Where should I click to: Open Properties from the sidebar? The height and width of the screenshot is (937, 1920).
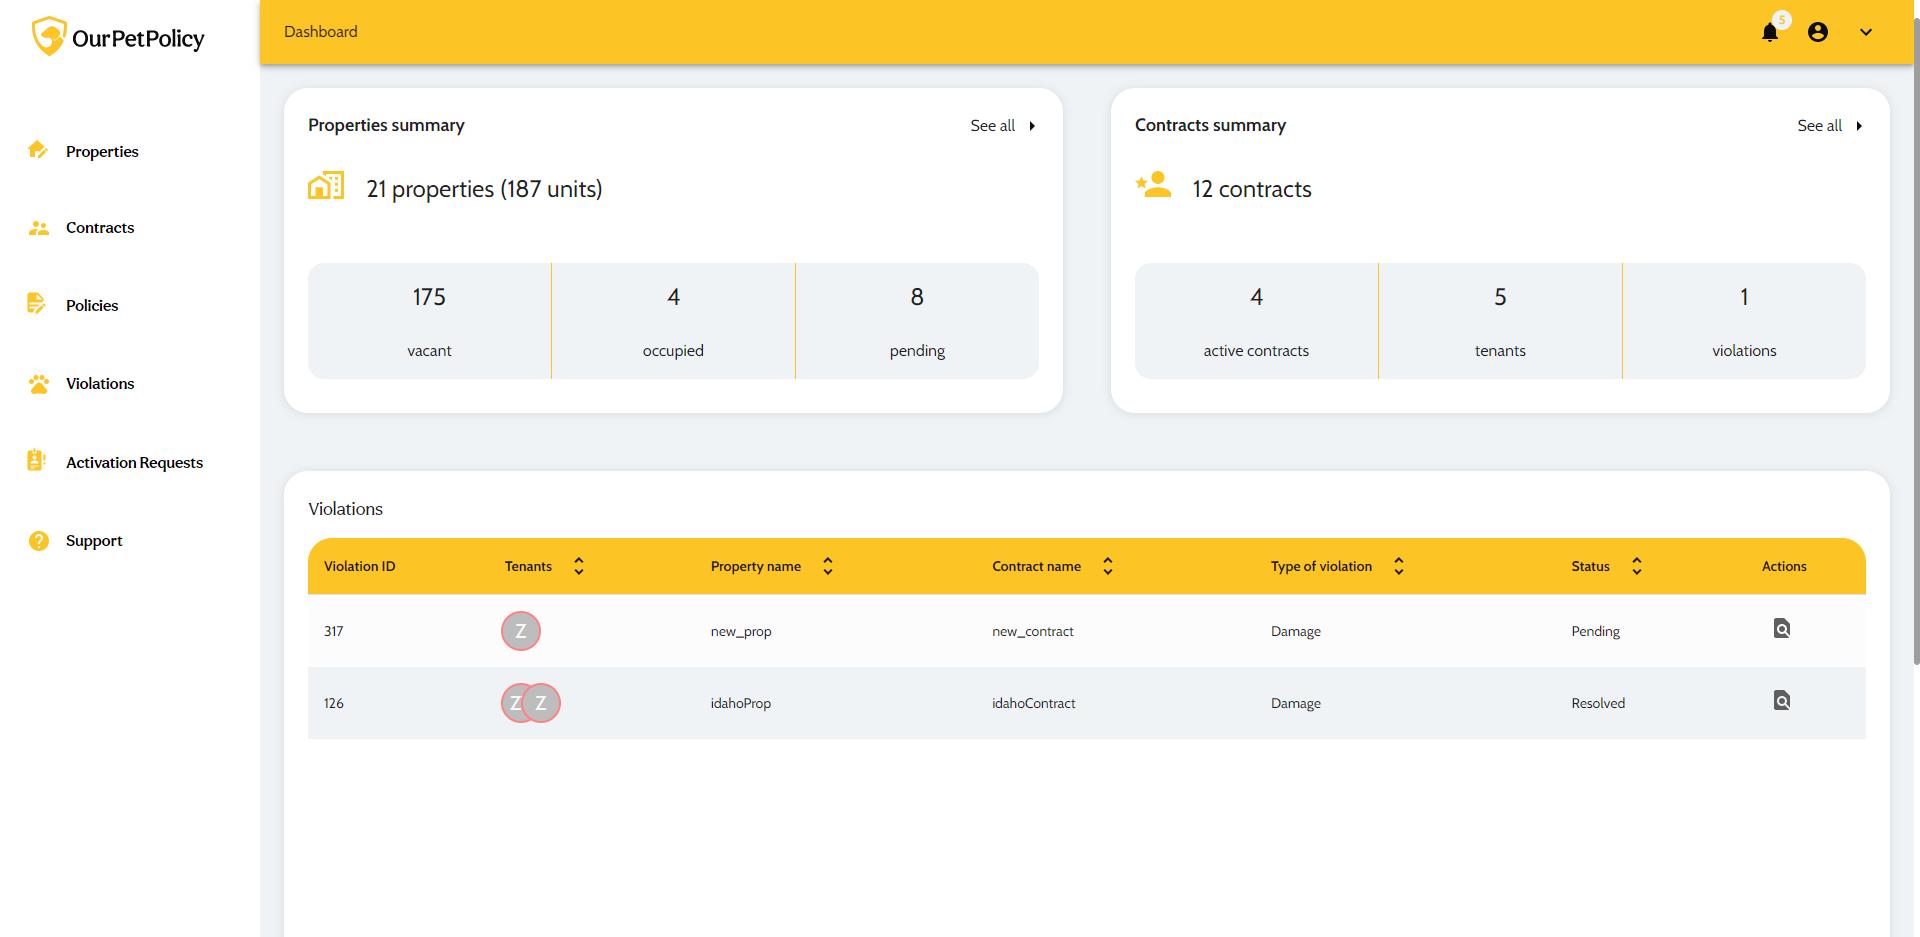pyautogui.click(x=101, y=151)
